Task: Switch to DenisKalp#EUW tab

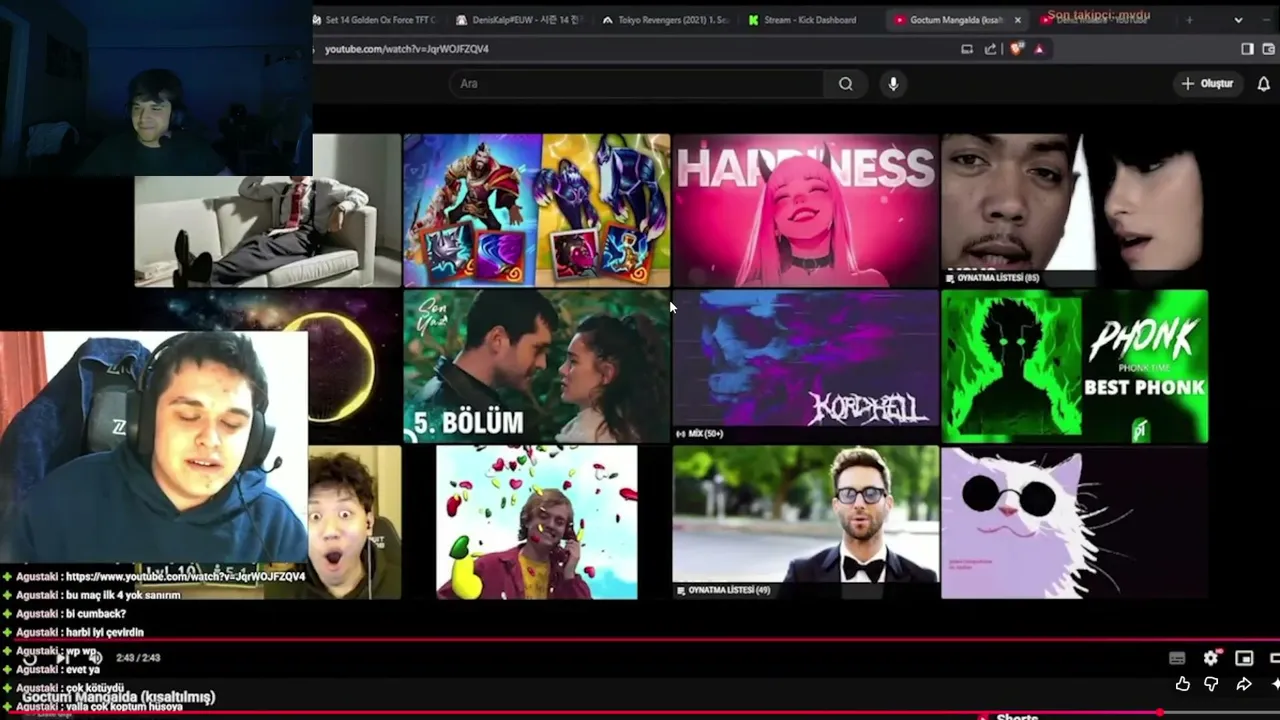Action: 518,20
